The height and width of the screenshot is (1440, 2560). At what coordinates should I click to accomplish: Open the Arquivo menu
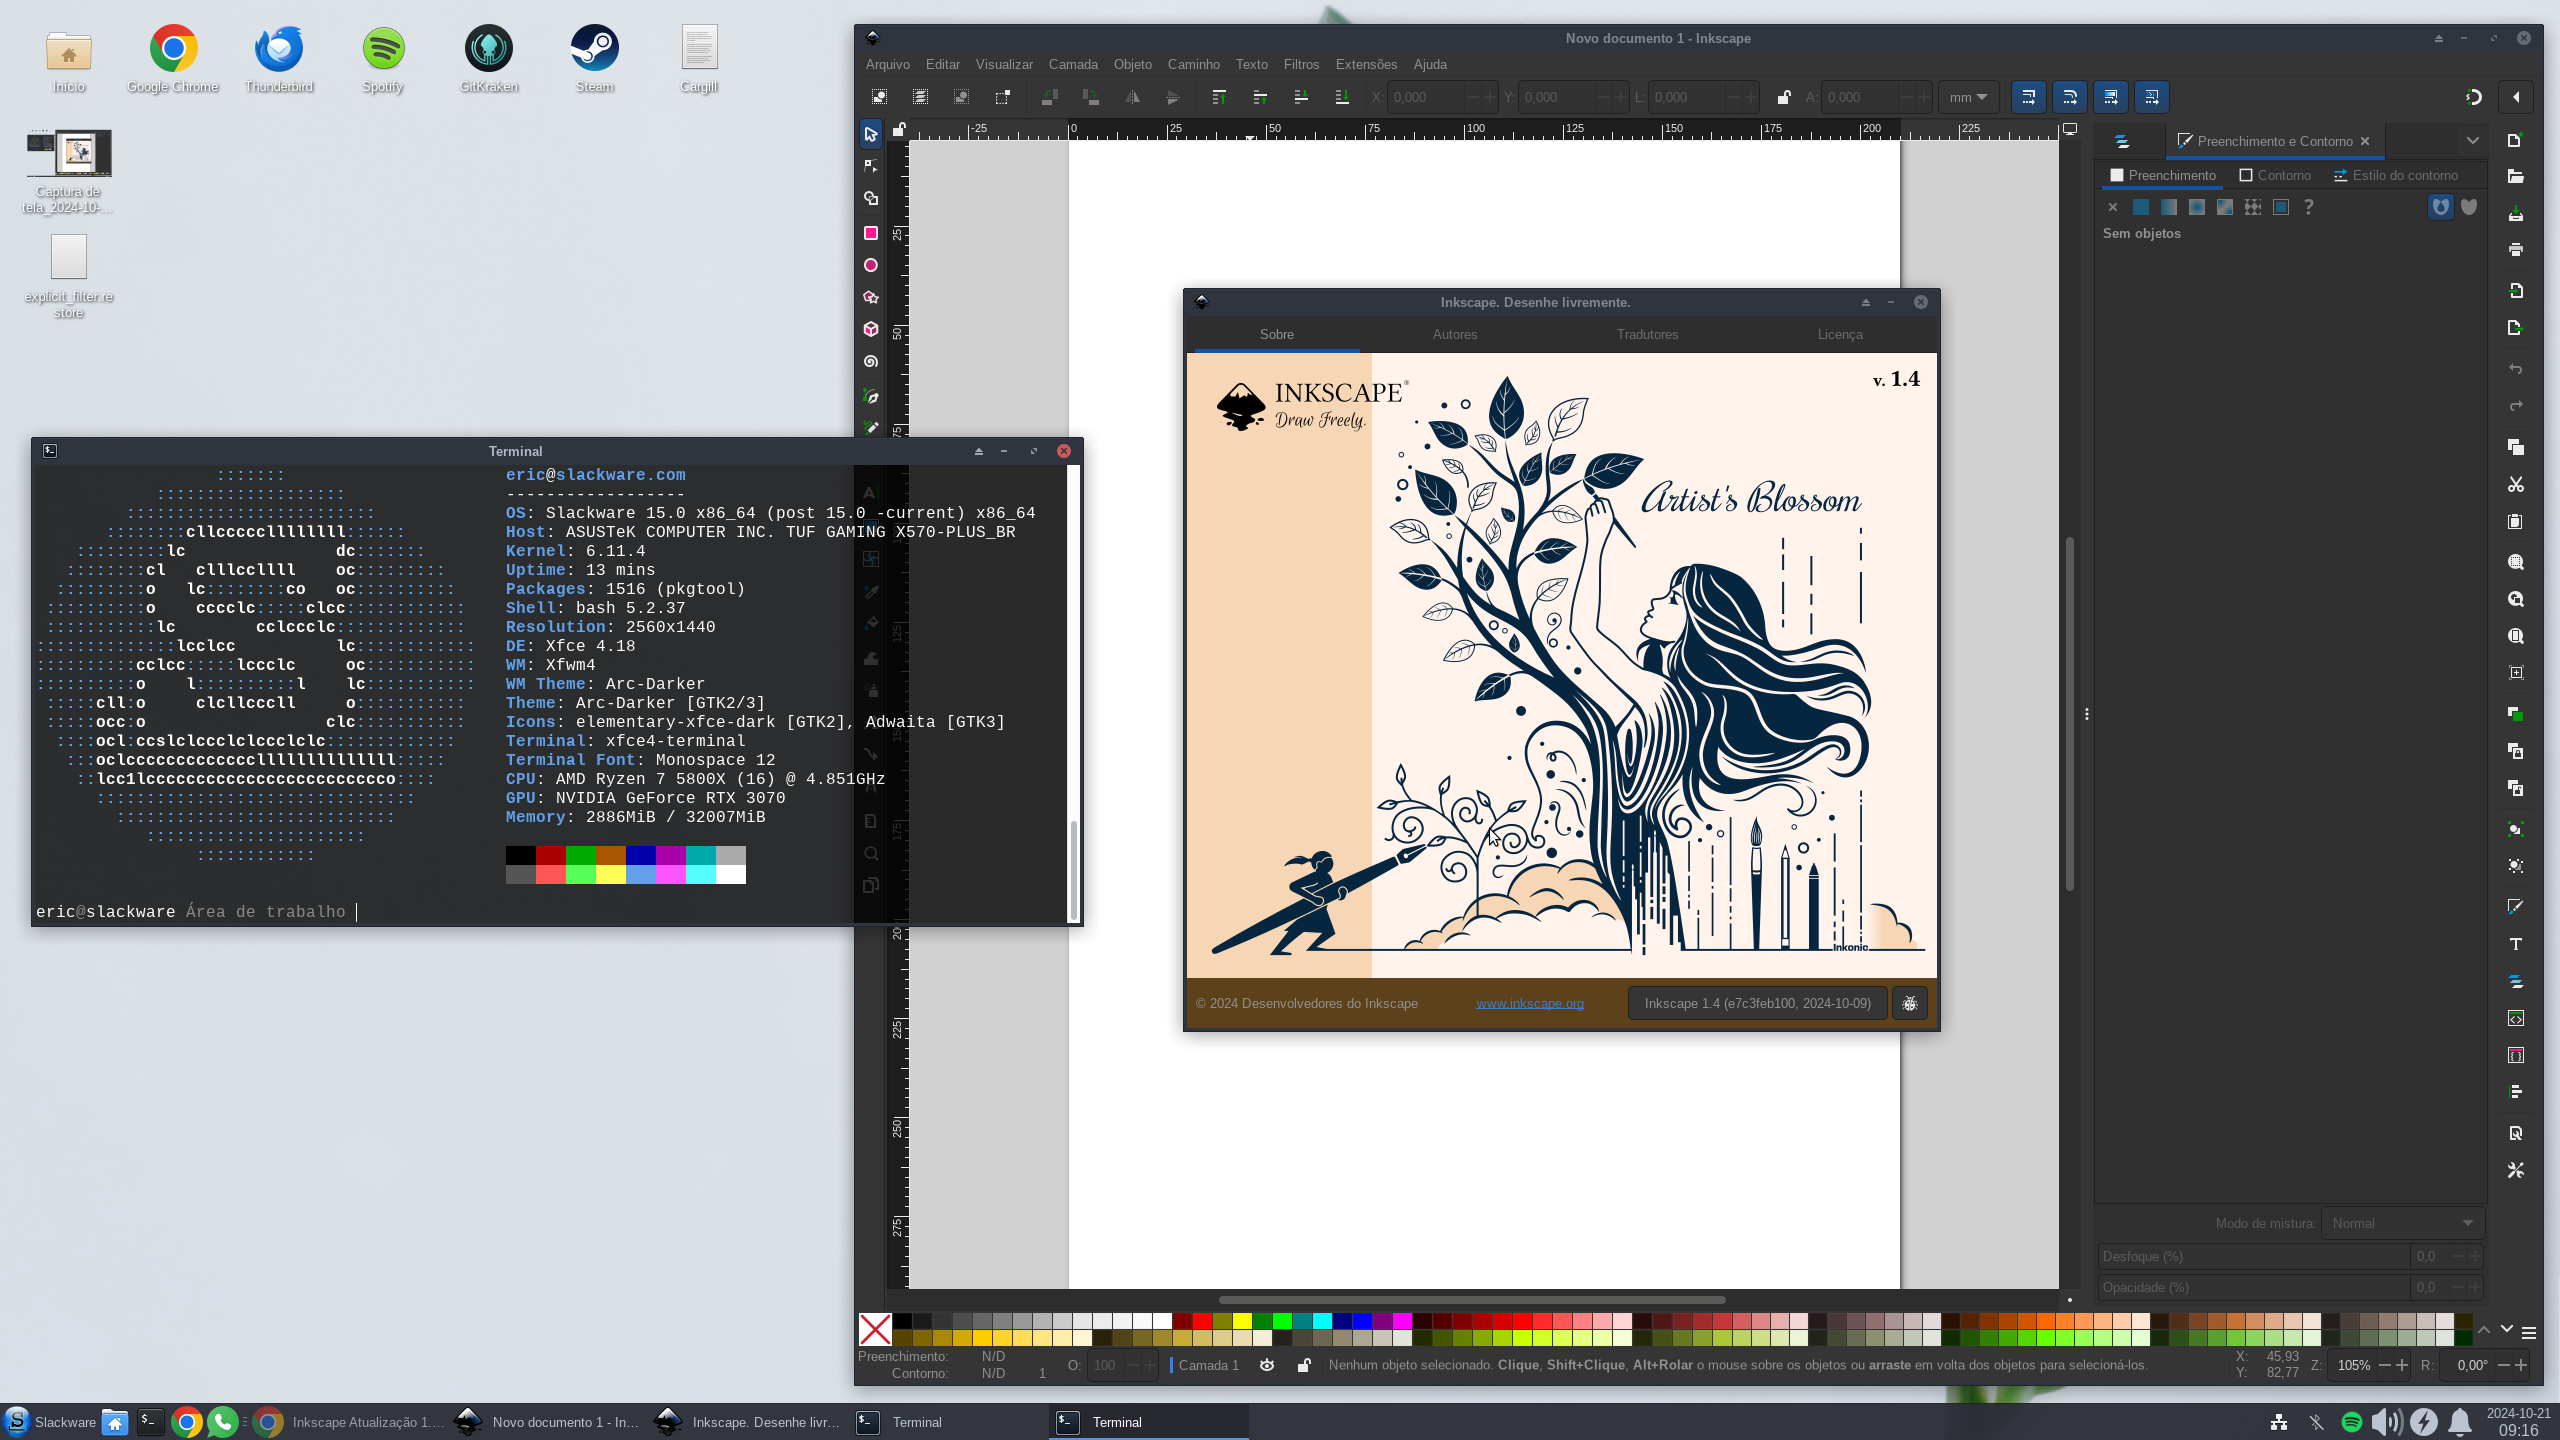(x=888, y=64)
